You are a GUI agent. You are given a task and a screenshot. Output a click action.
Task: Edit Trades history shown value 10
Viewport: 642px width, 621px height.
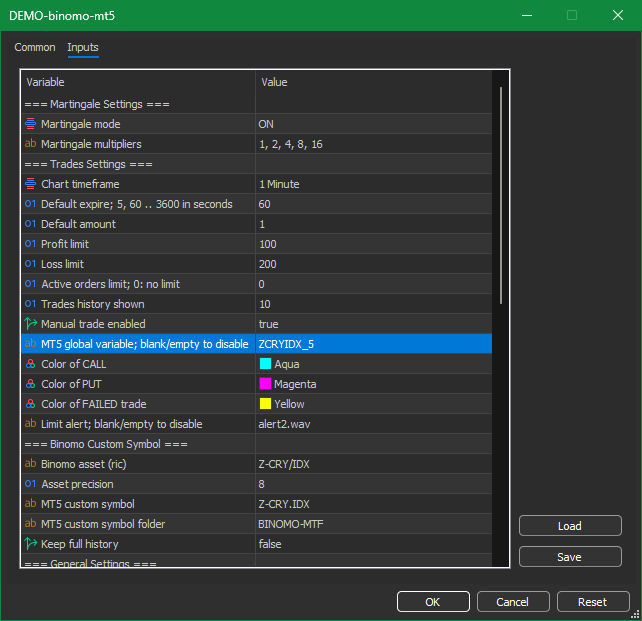tap(373, 304)
